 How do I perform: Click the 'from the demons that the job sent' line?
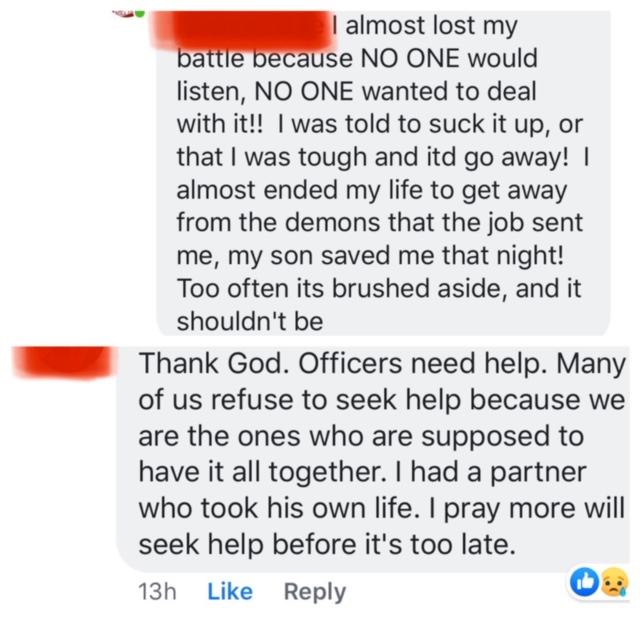(380, 223)
